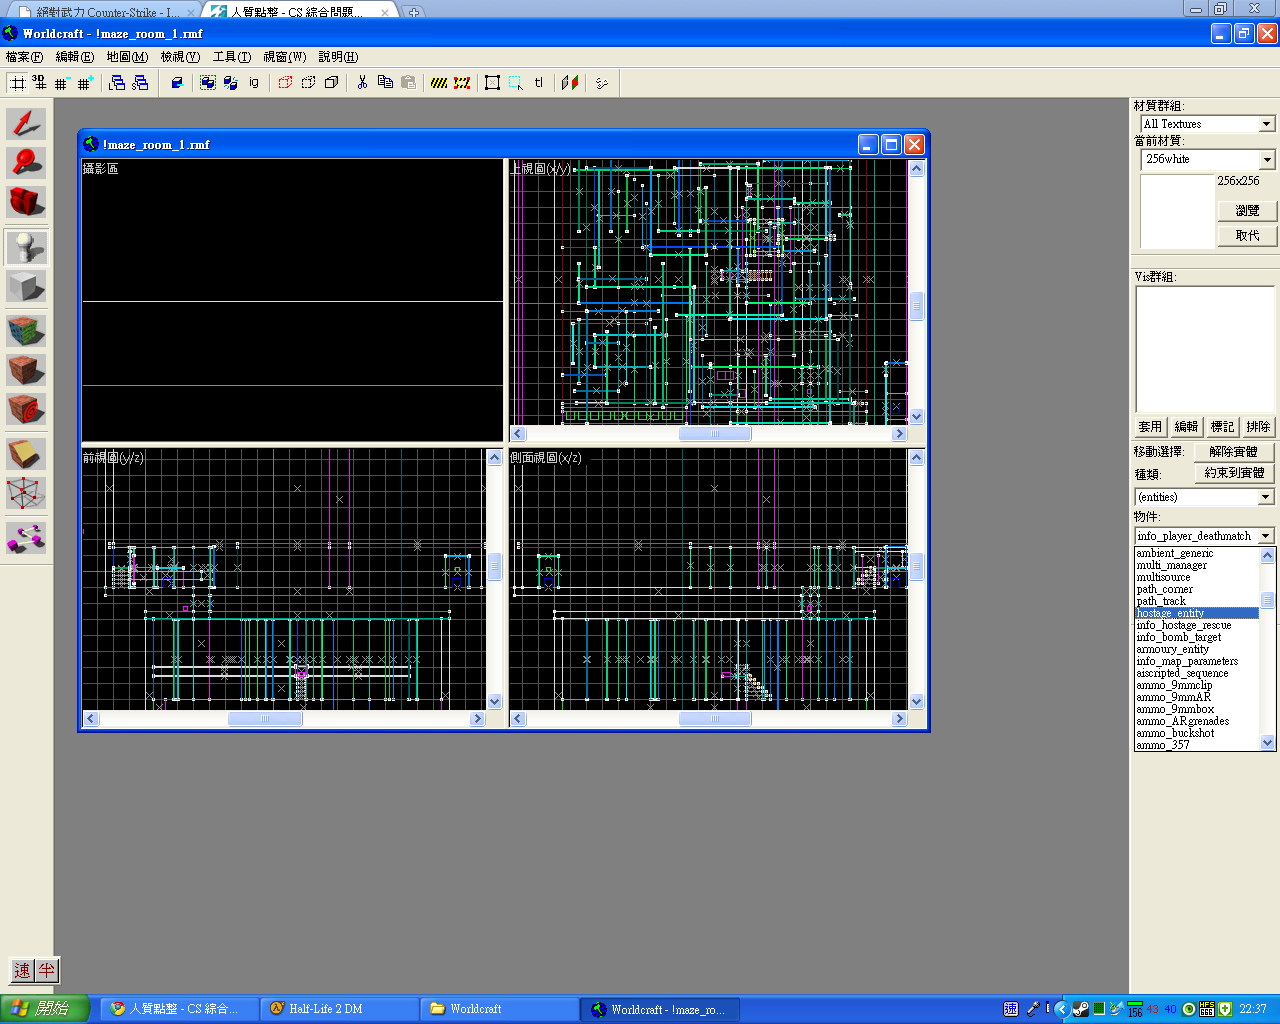
Task: Click the 瀏覽 browse texture button
Action: coord(1246,211)
